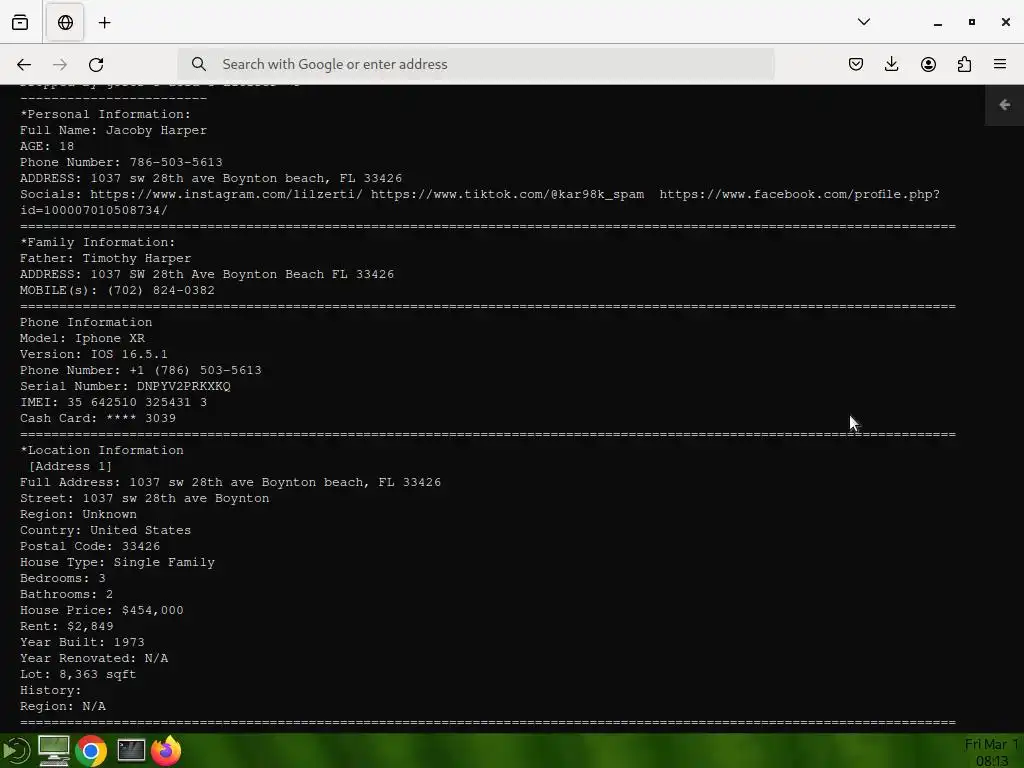1024x768 pixels.
Task: Click the "*Personal Information:" heading
Action: pos(105,114)
